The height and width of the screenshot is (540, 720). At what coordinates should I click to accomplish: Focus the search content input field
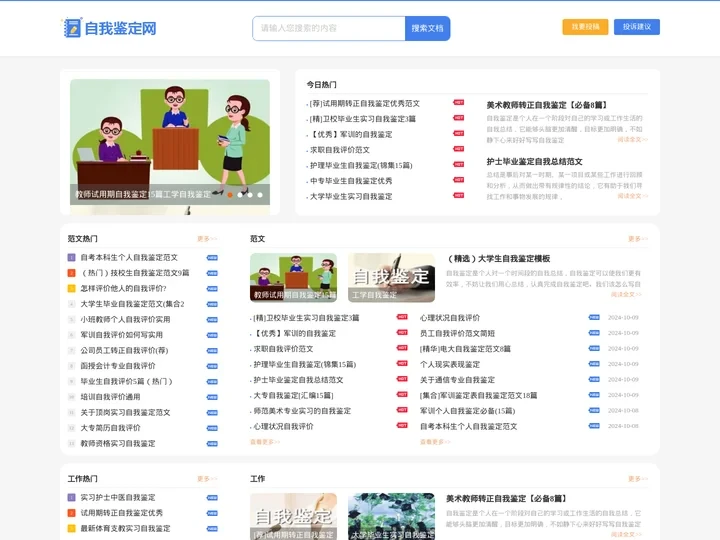[x=329, y=28]
